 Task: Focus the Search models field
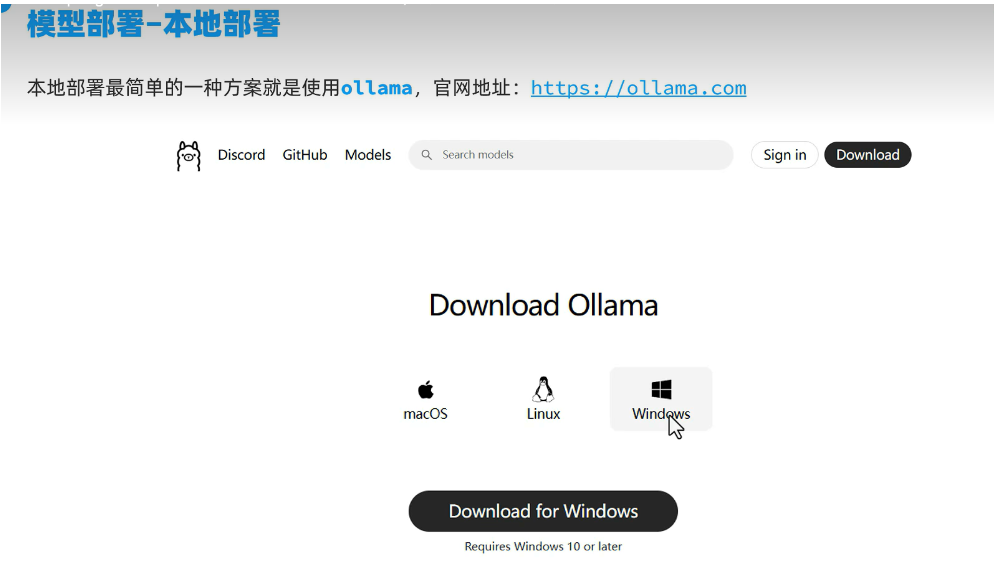[571, 155]
